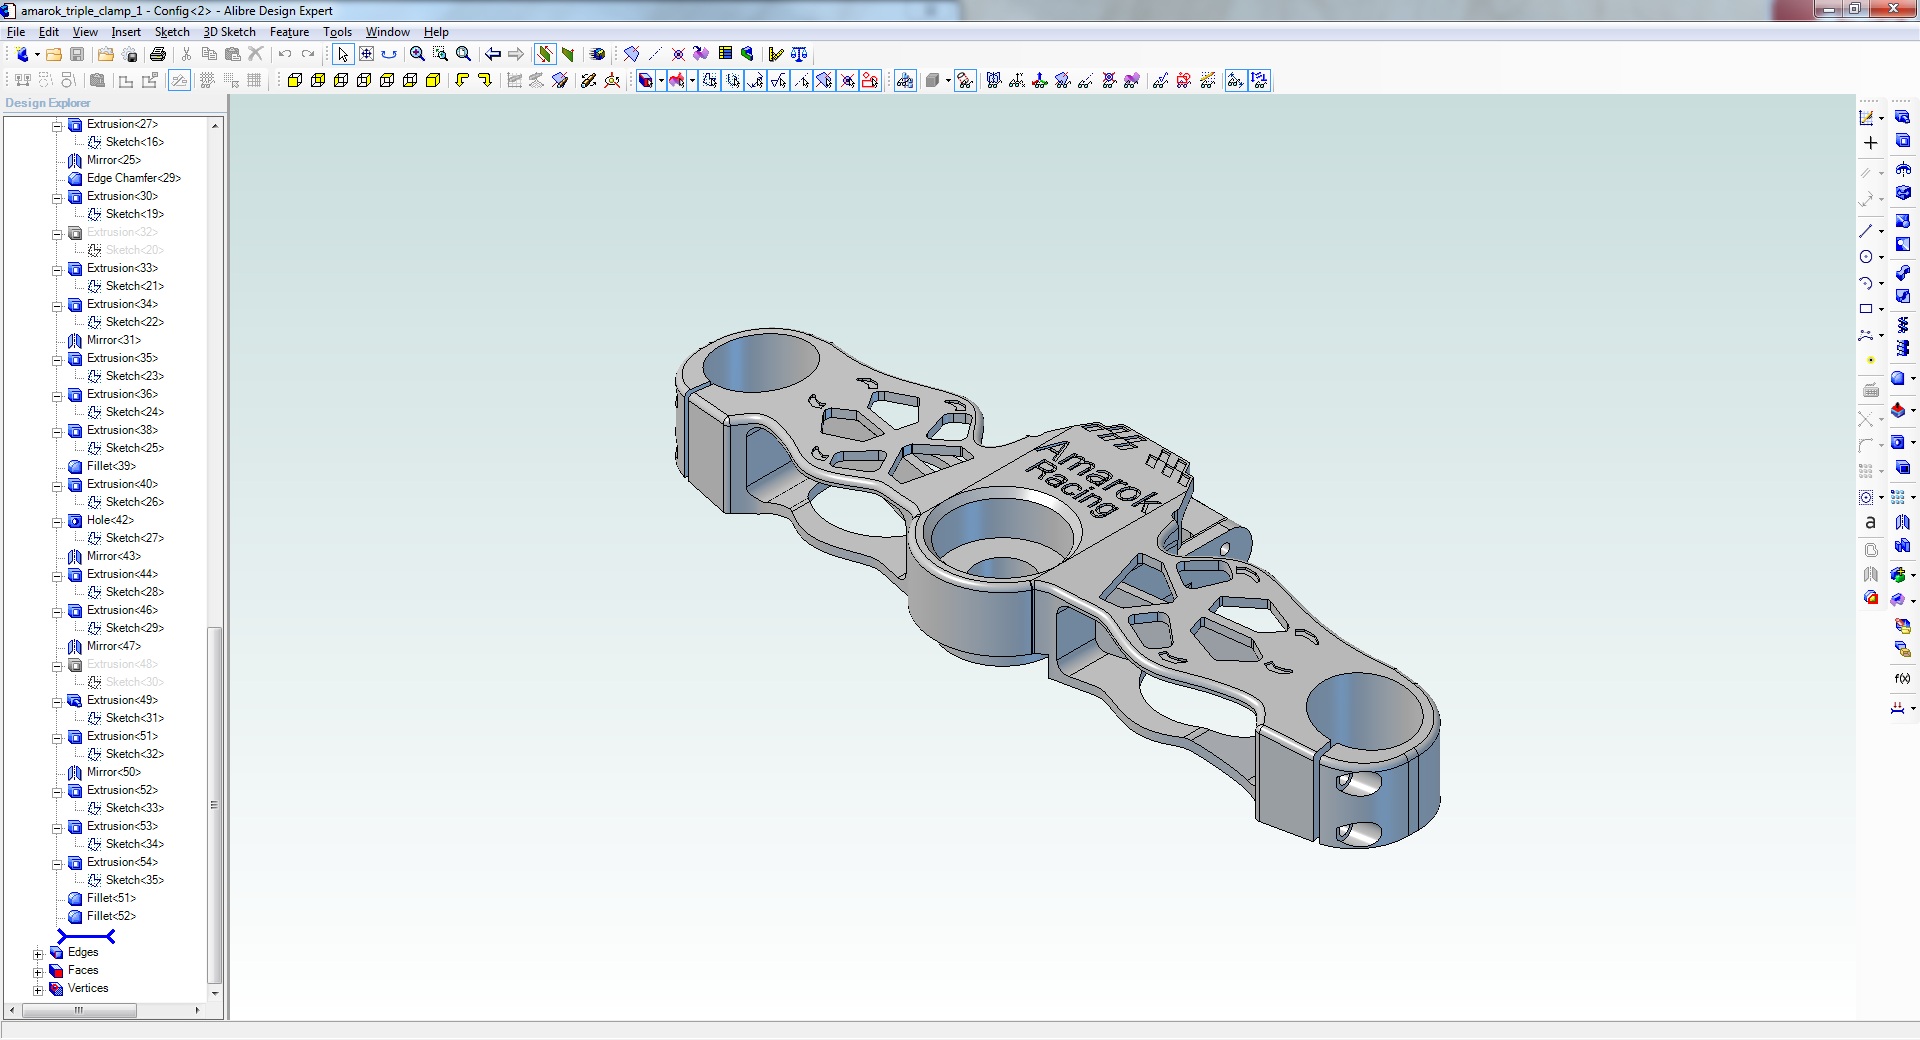This screenshot has height=1040, width=1920.
Task: Click the Open file folder icon
Action: (54, 54)
